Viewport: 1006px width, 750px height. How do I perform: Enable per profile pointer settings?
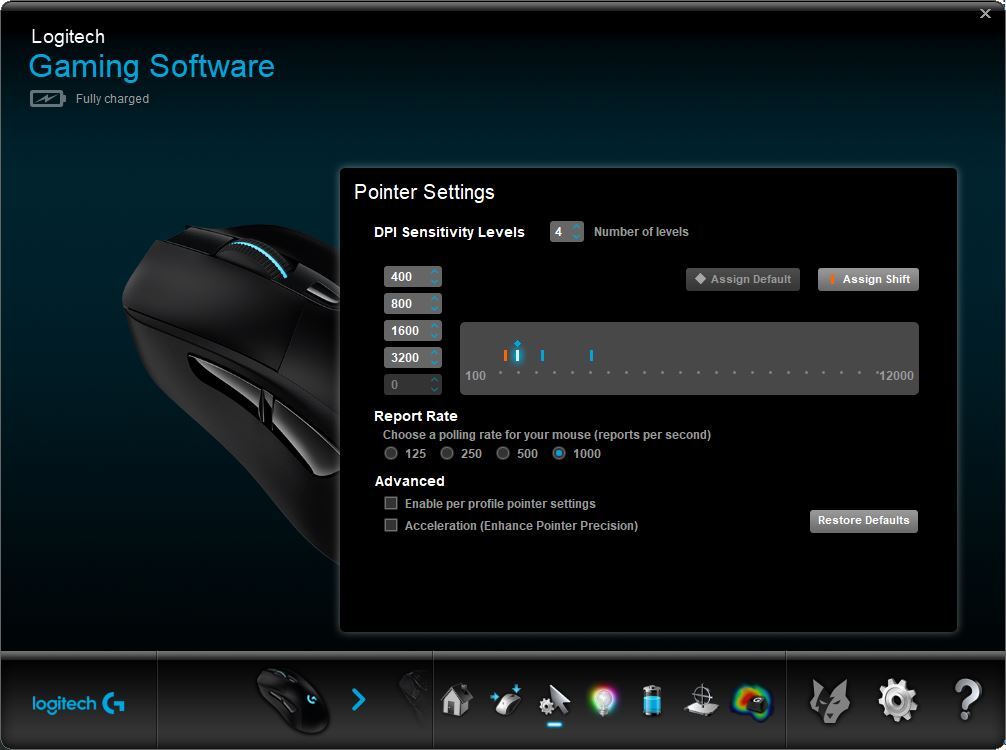pos(391,503)
